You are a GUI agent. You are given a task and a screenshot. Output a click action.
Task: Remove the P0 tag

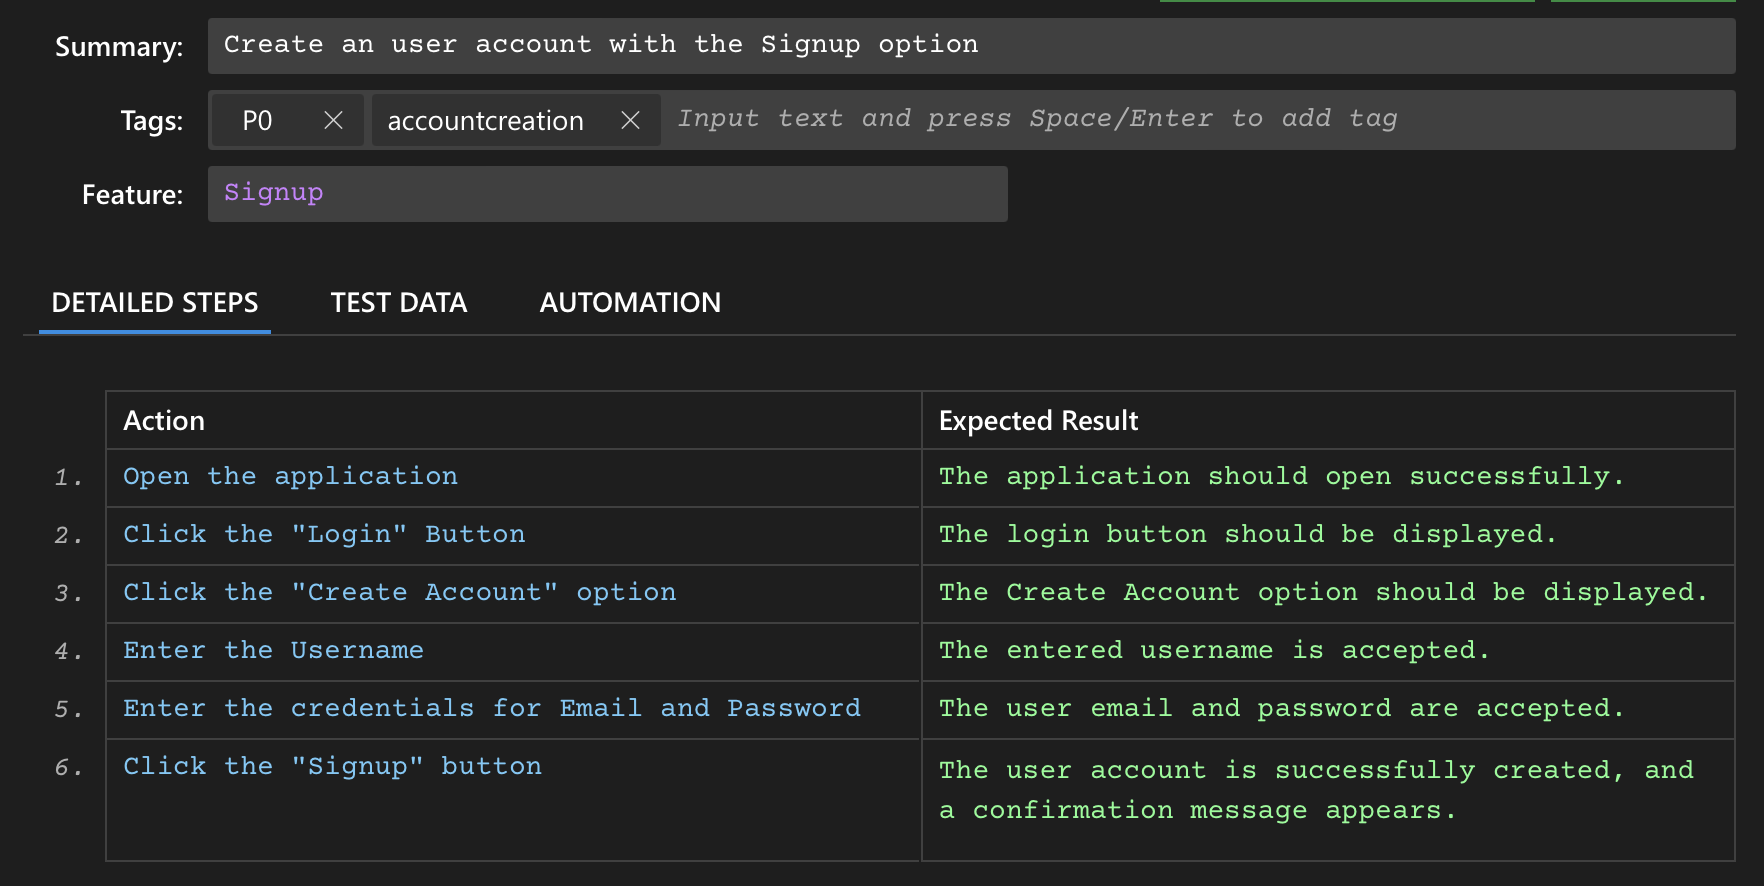point(334,121)
